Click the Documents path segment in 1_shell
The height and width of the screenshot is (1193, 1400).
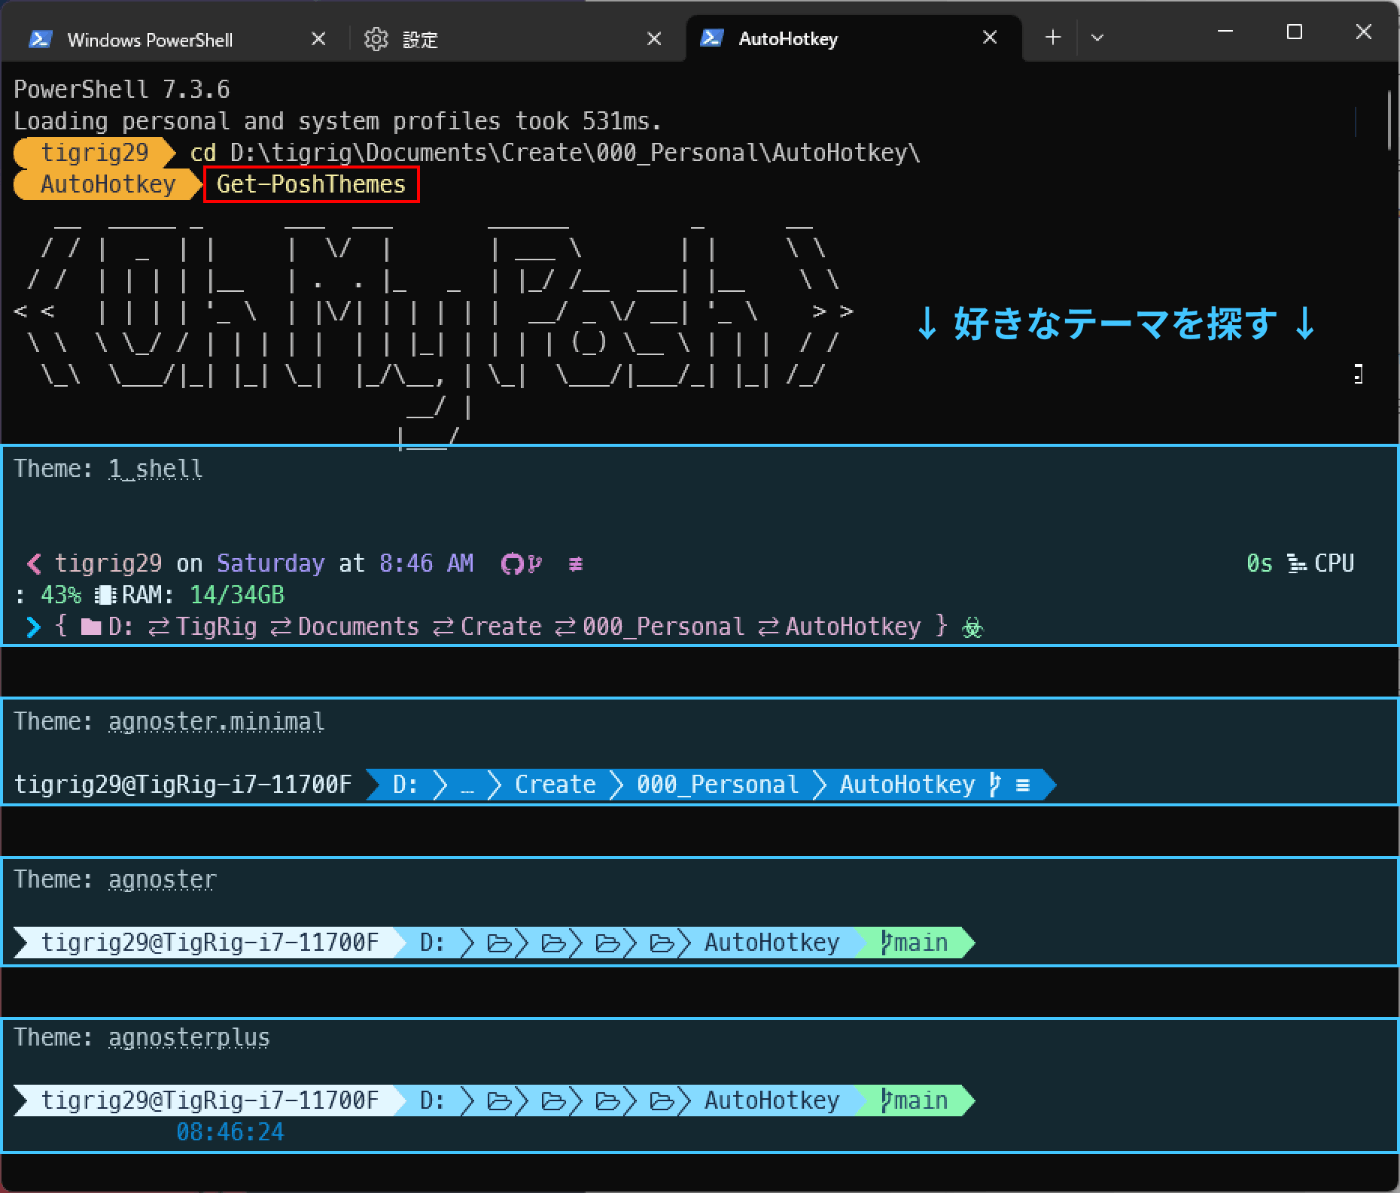(358, 627)
